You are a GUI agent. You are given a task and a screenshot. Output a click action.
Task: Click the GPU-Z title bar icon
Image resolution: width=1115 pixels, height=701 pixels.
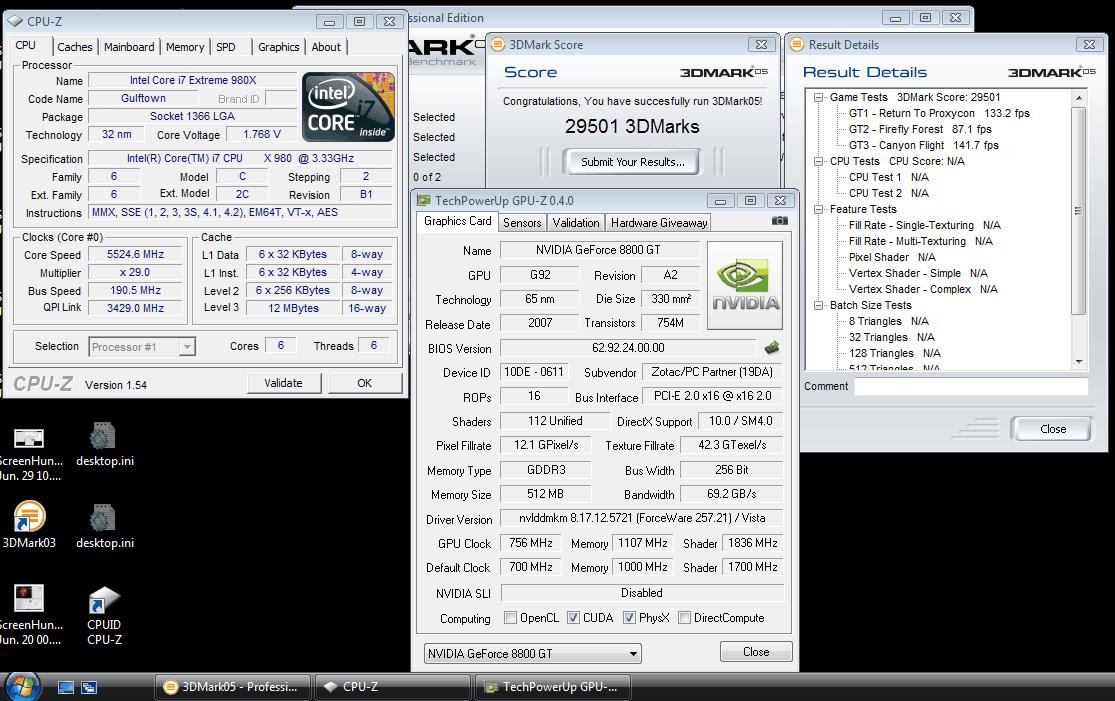pyautogui.click(x=424, y=200)
